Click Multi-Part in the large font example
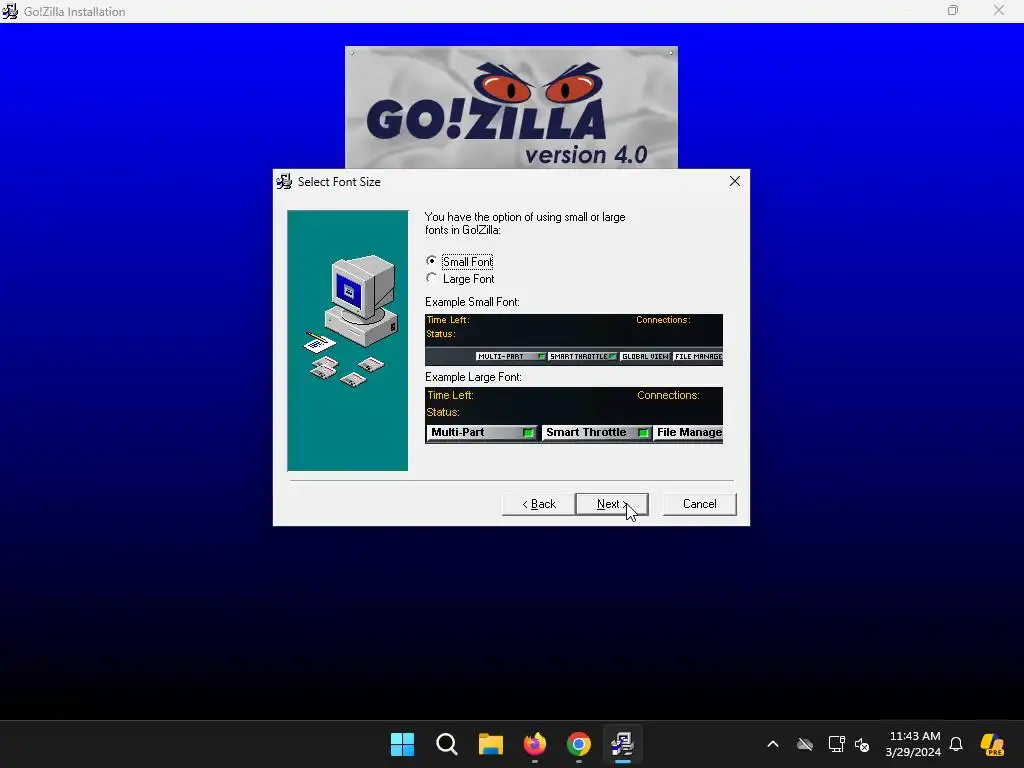The width and height of the screenshot is (1024, 768). coord(482,432)
